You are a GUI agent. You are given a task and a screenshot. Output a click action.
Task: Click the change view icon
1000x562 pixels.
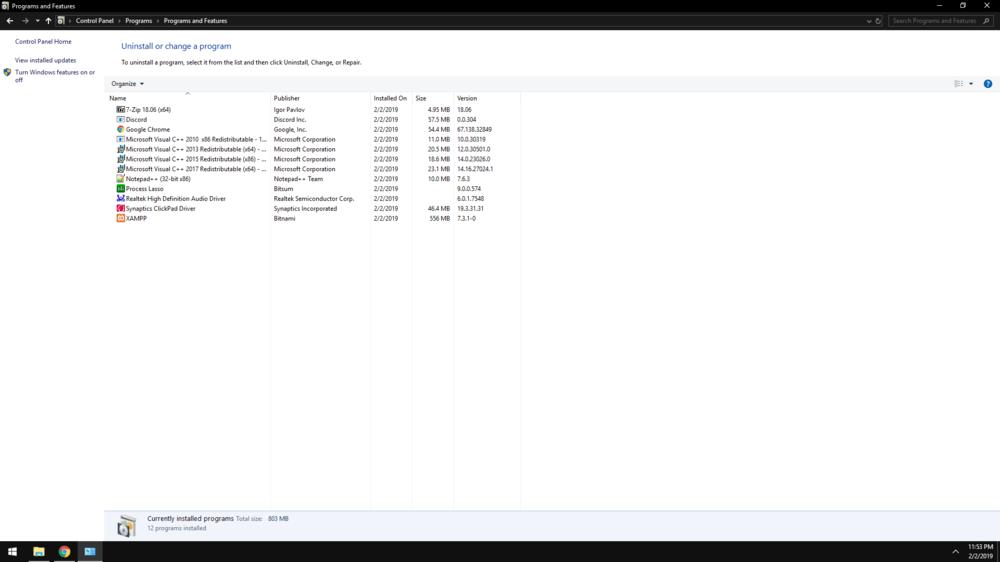click(x=959, y=84)
